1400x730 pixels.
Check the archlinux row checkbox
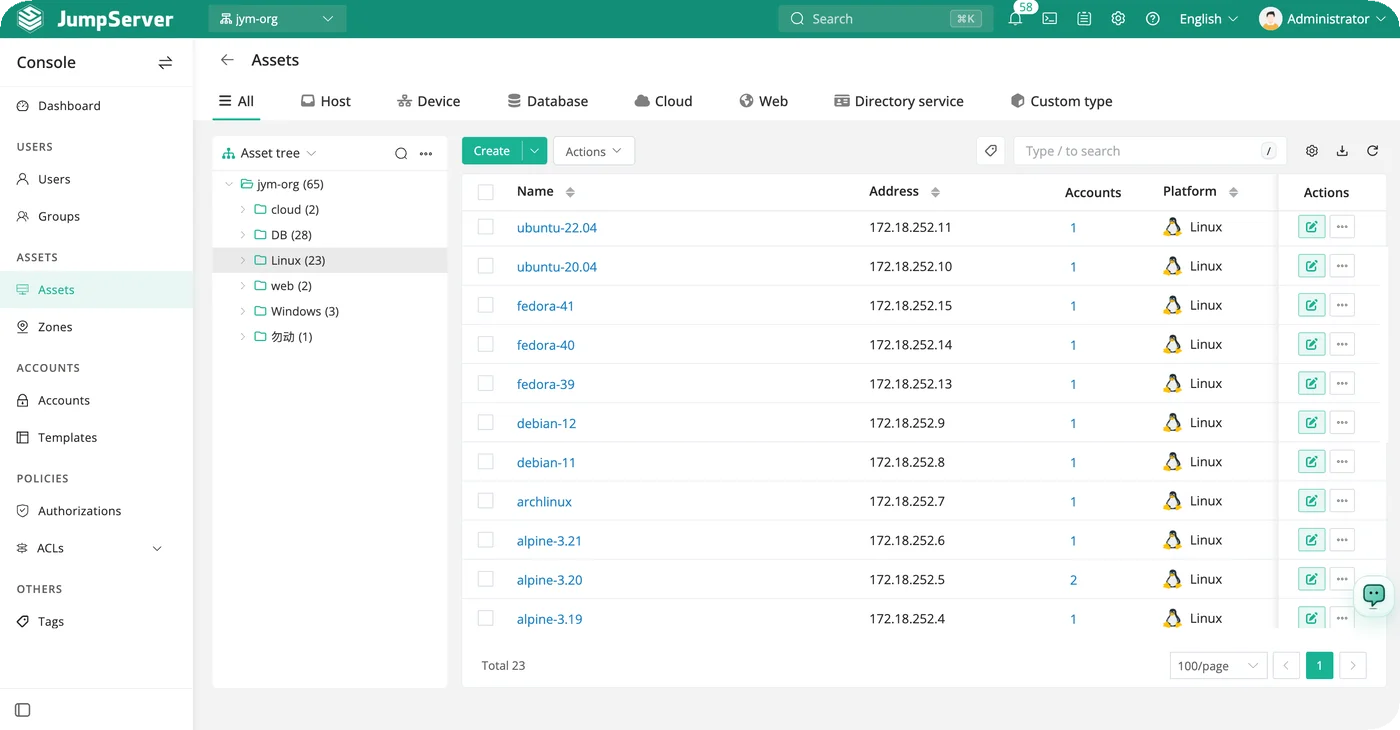(x=486, y=501)
